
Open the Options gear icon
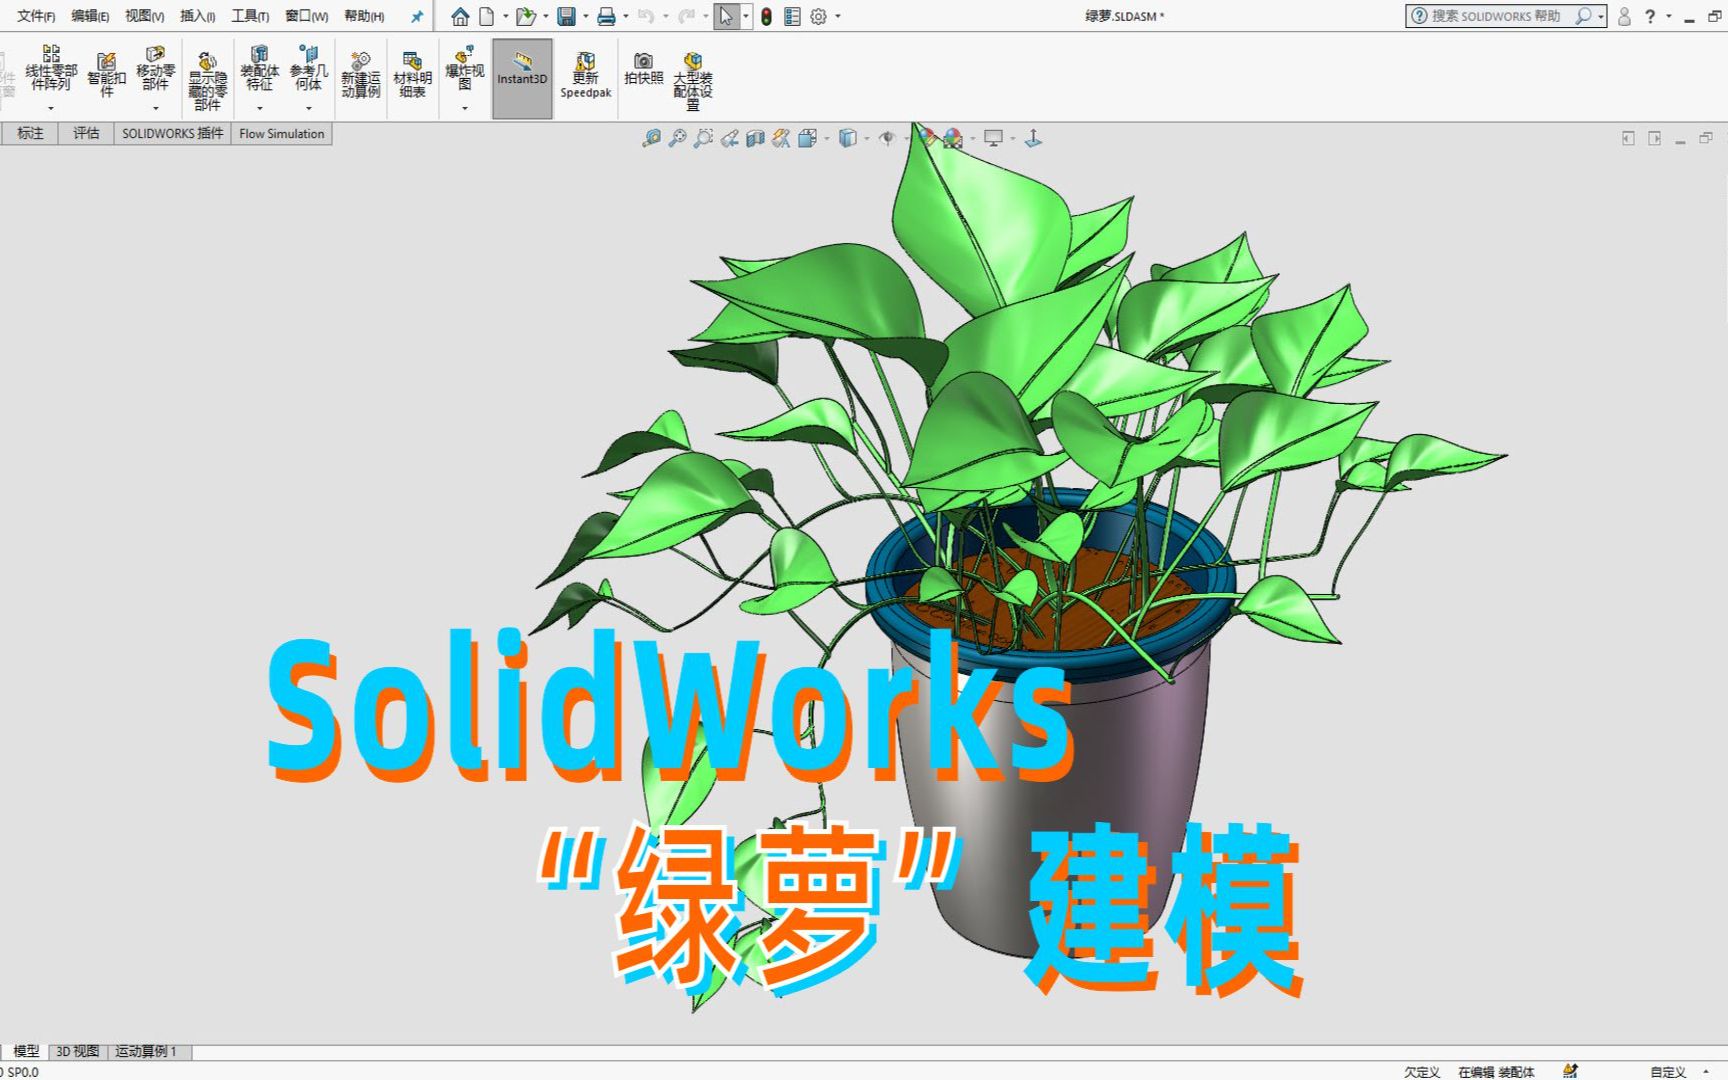(818, 16)
